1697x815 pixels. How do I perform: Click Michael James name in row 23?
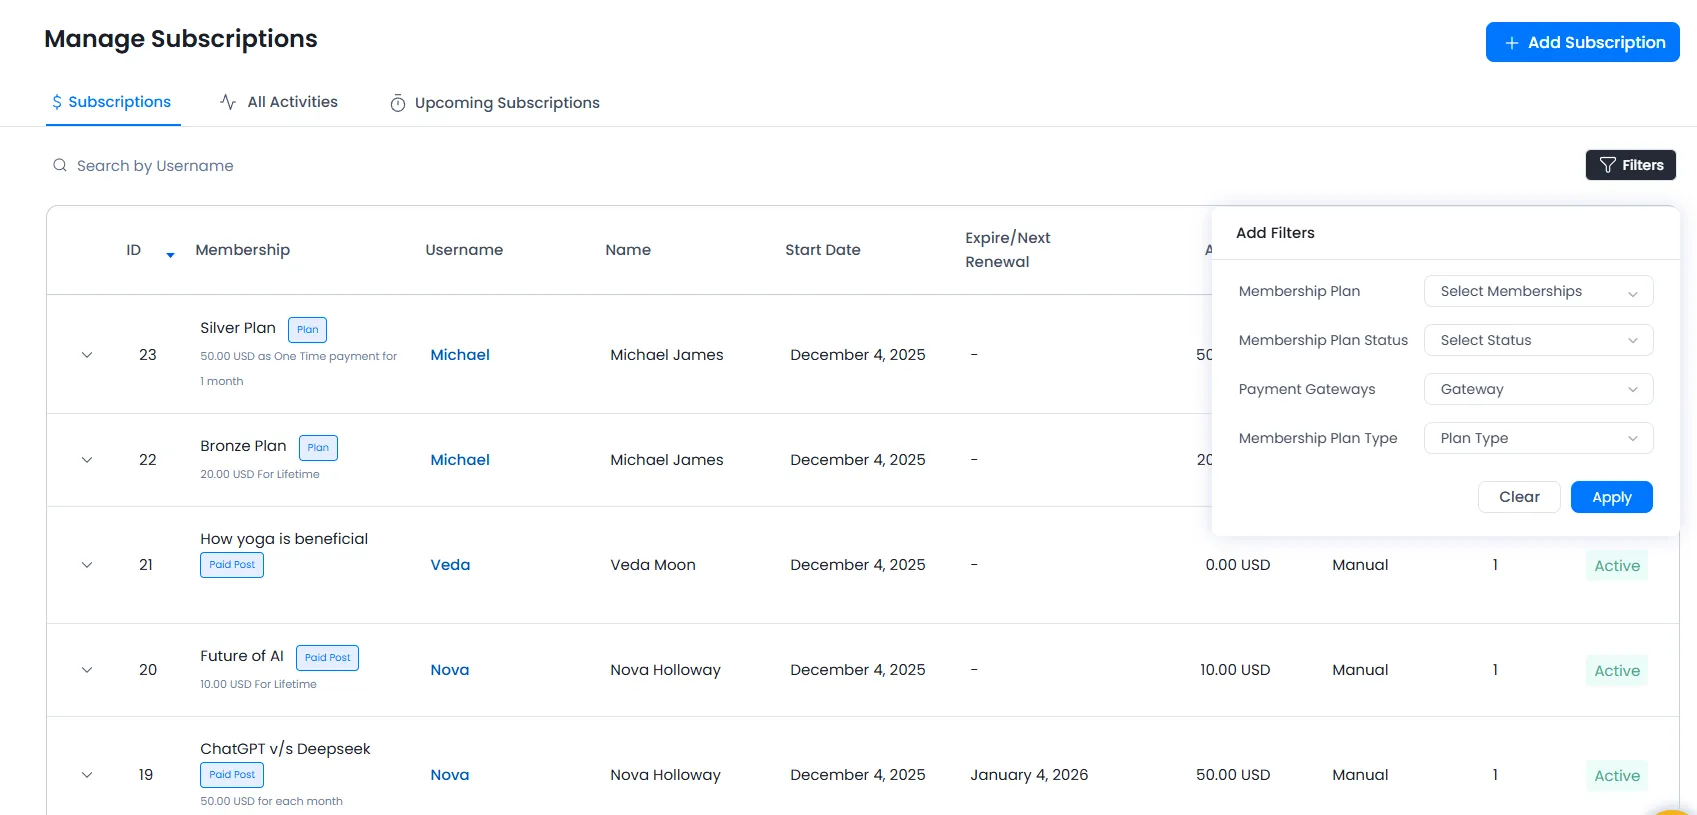click(667, 355)
